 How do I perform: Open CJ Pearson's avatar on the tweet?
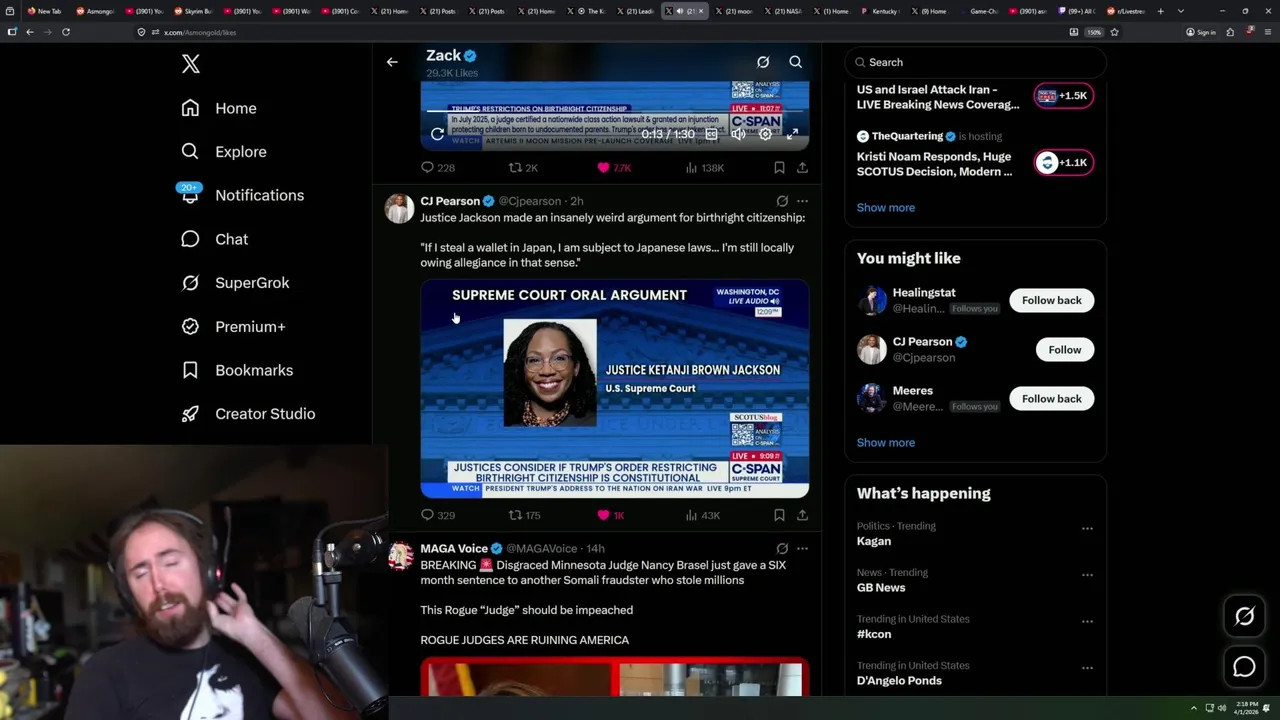[x=399, y=208]
